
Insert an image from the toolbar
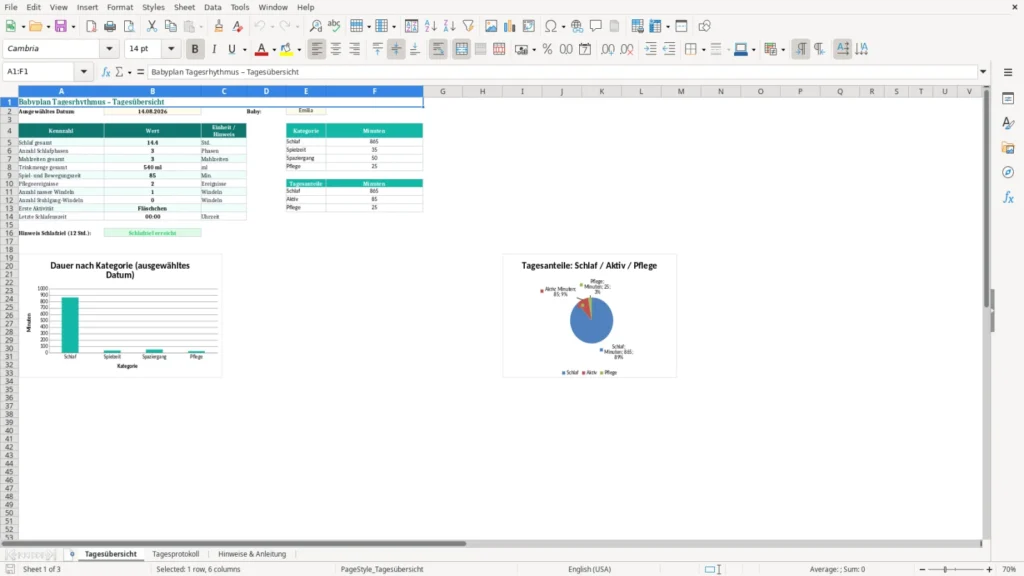pos(490,26)
